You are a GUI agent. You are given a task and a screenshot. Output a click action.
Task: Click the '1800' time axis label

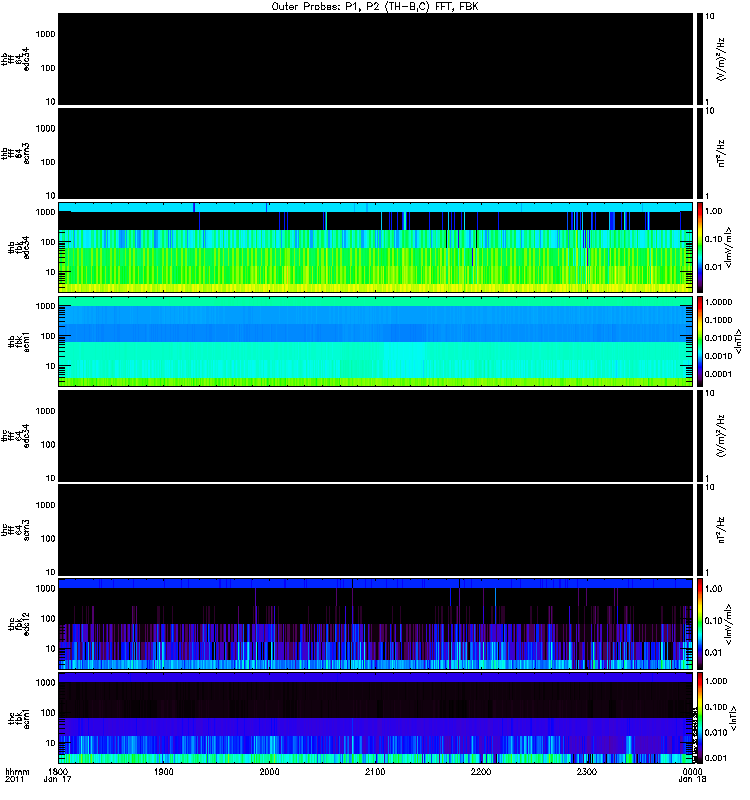click(58, 771)
